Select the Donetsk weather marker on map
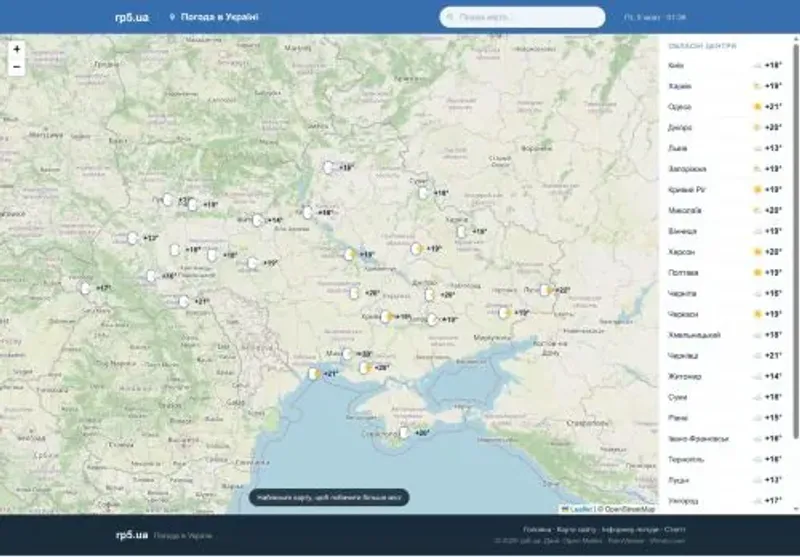Image resolution: width=800 pixels, height=557 pixels. (513, 313)
